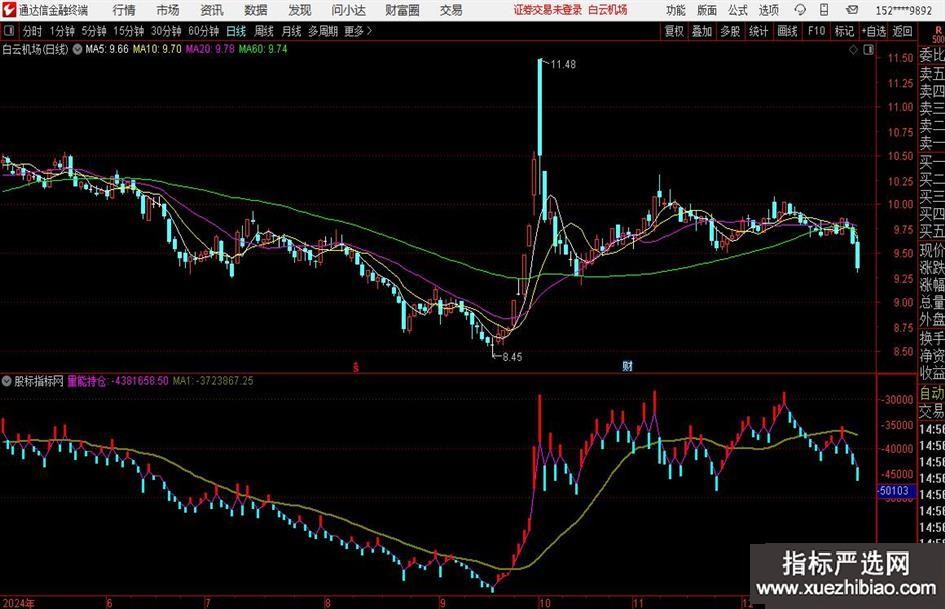Click the 多股 multi-stock button

click(730, 31)
